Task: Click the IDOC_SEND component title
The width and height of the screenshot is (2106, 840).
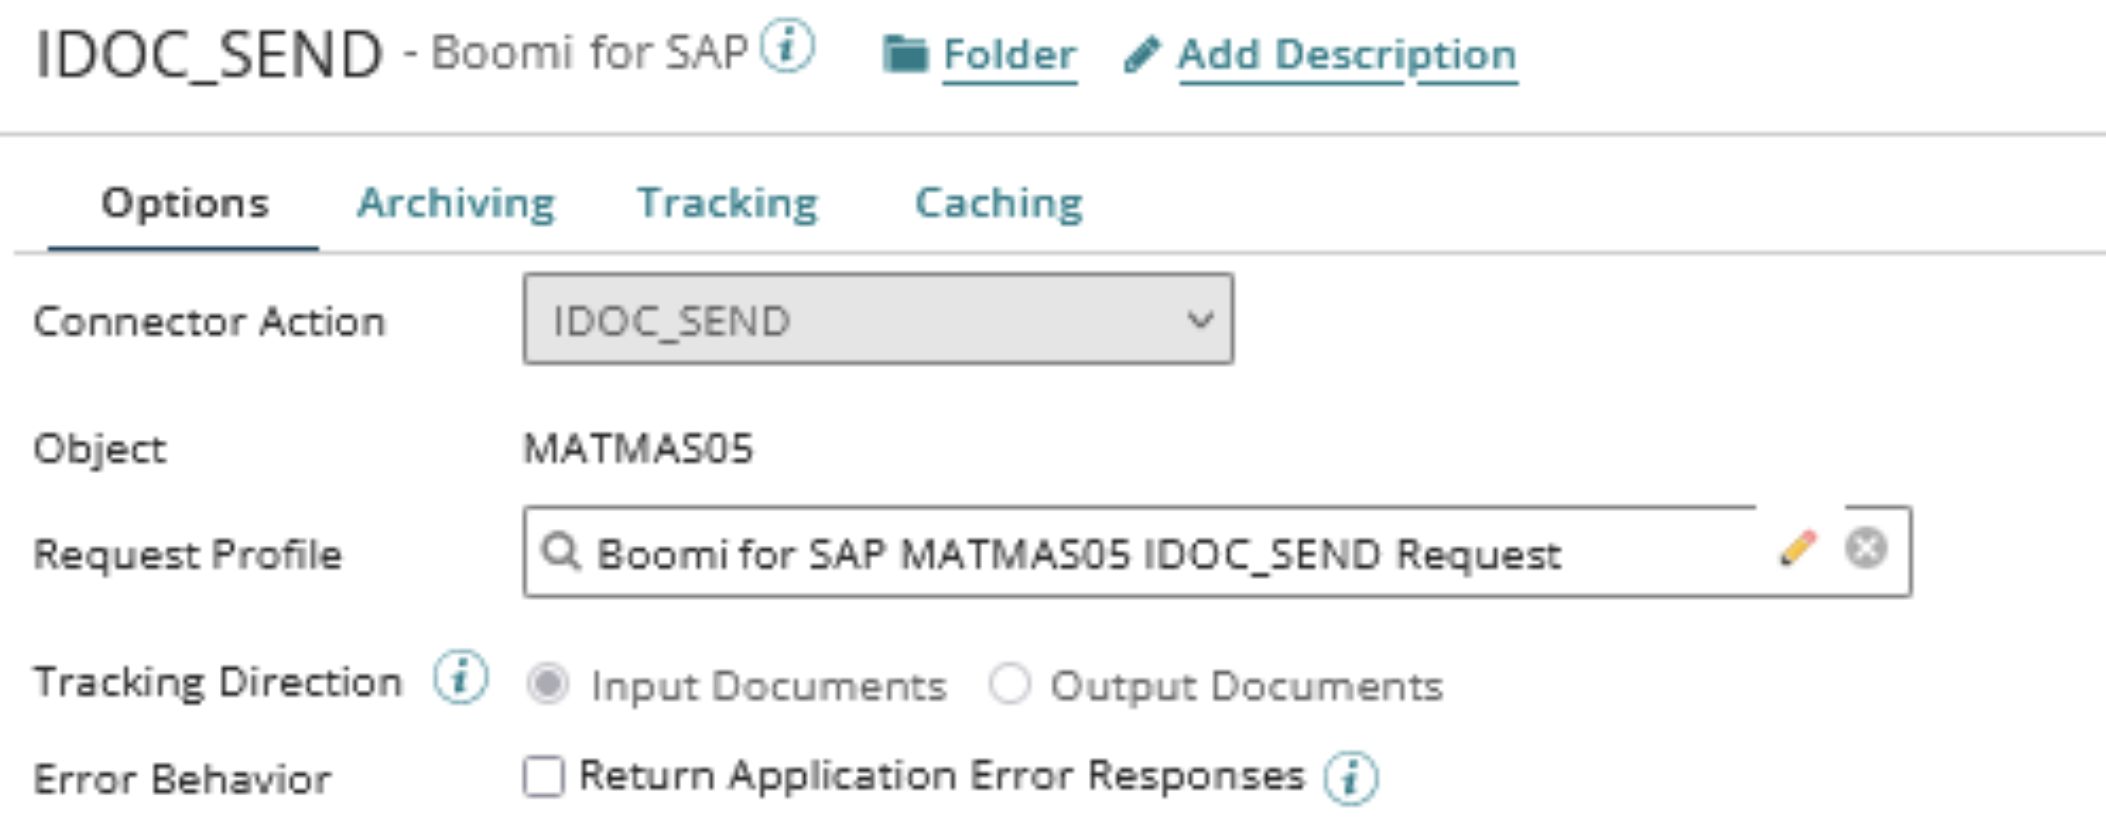Action: click(x=209, y=54)
